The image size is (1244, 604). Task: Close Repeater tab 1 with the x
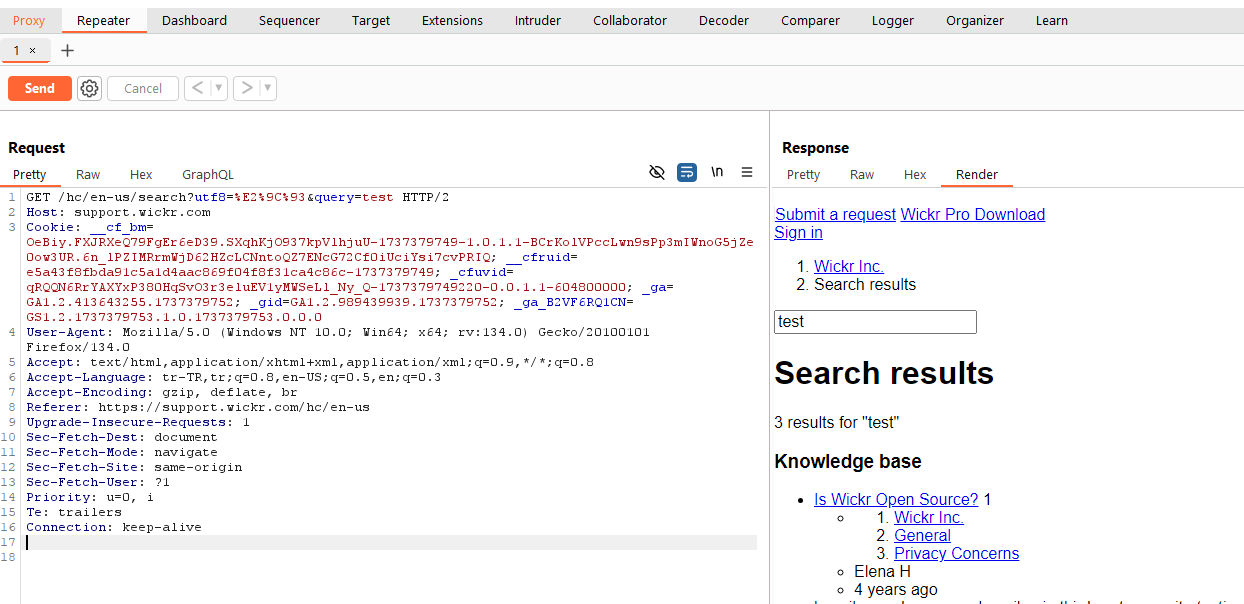coord(32,50)
